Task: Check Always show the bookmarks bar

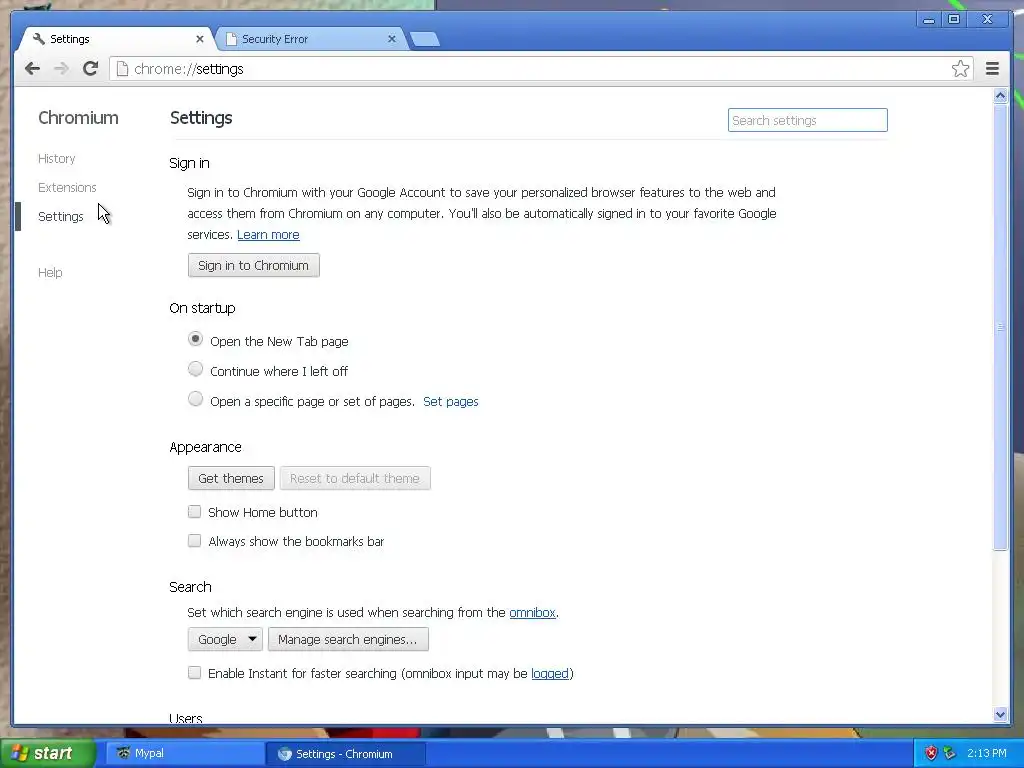Action: [195, 540]
